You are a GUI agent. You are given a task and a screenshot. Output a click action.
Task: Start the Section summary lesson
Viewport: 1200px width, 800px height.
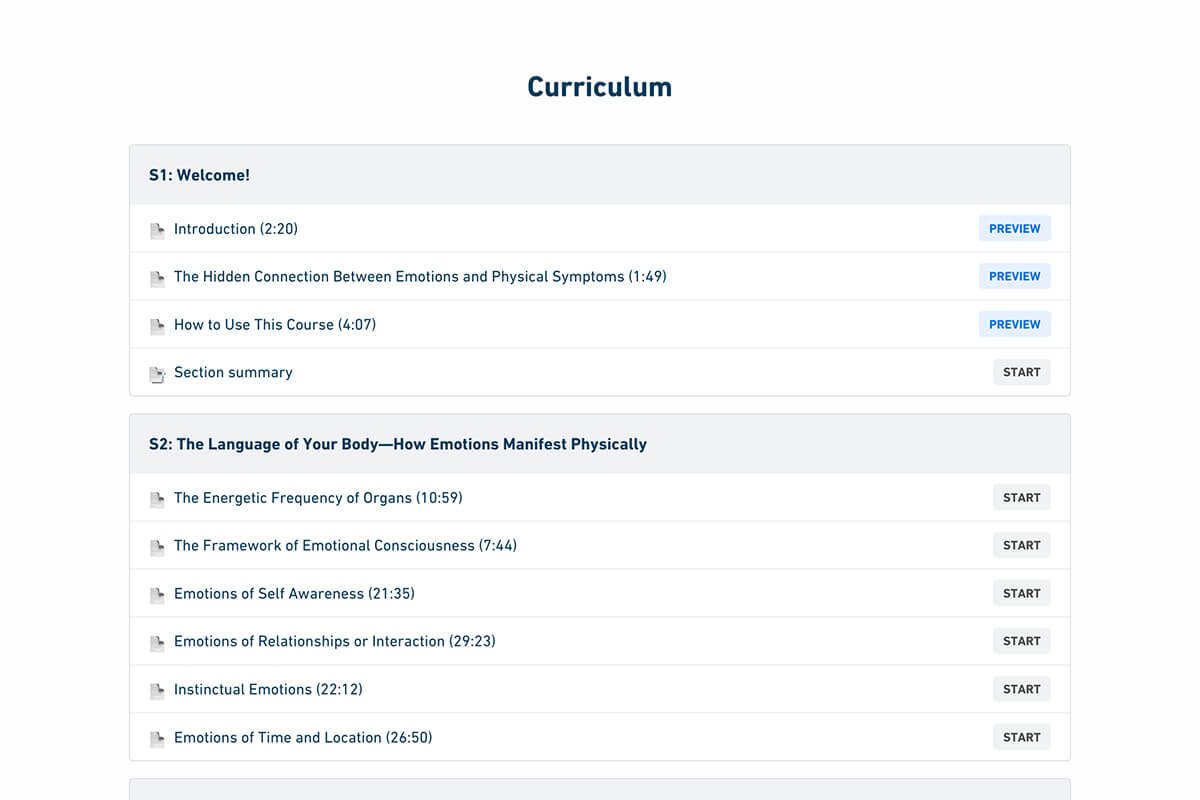click(x=1022, y=372)
